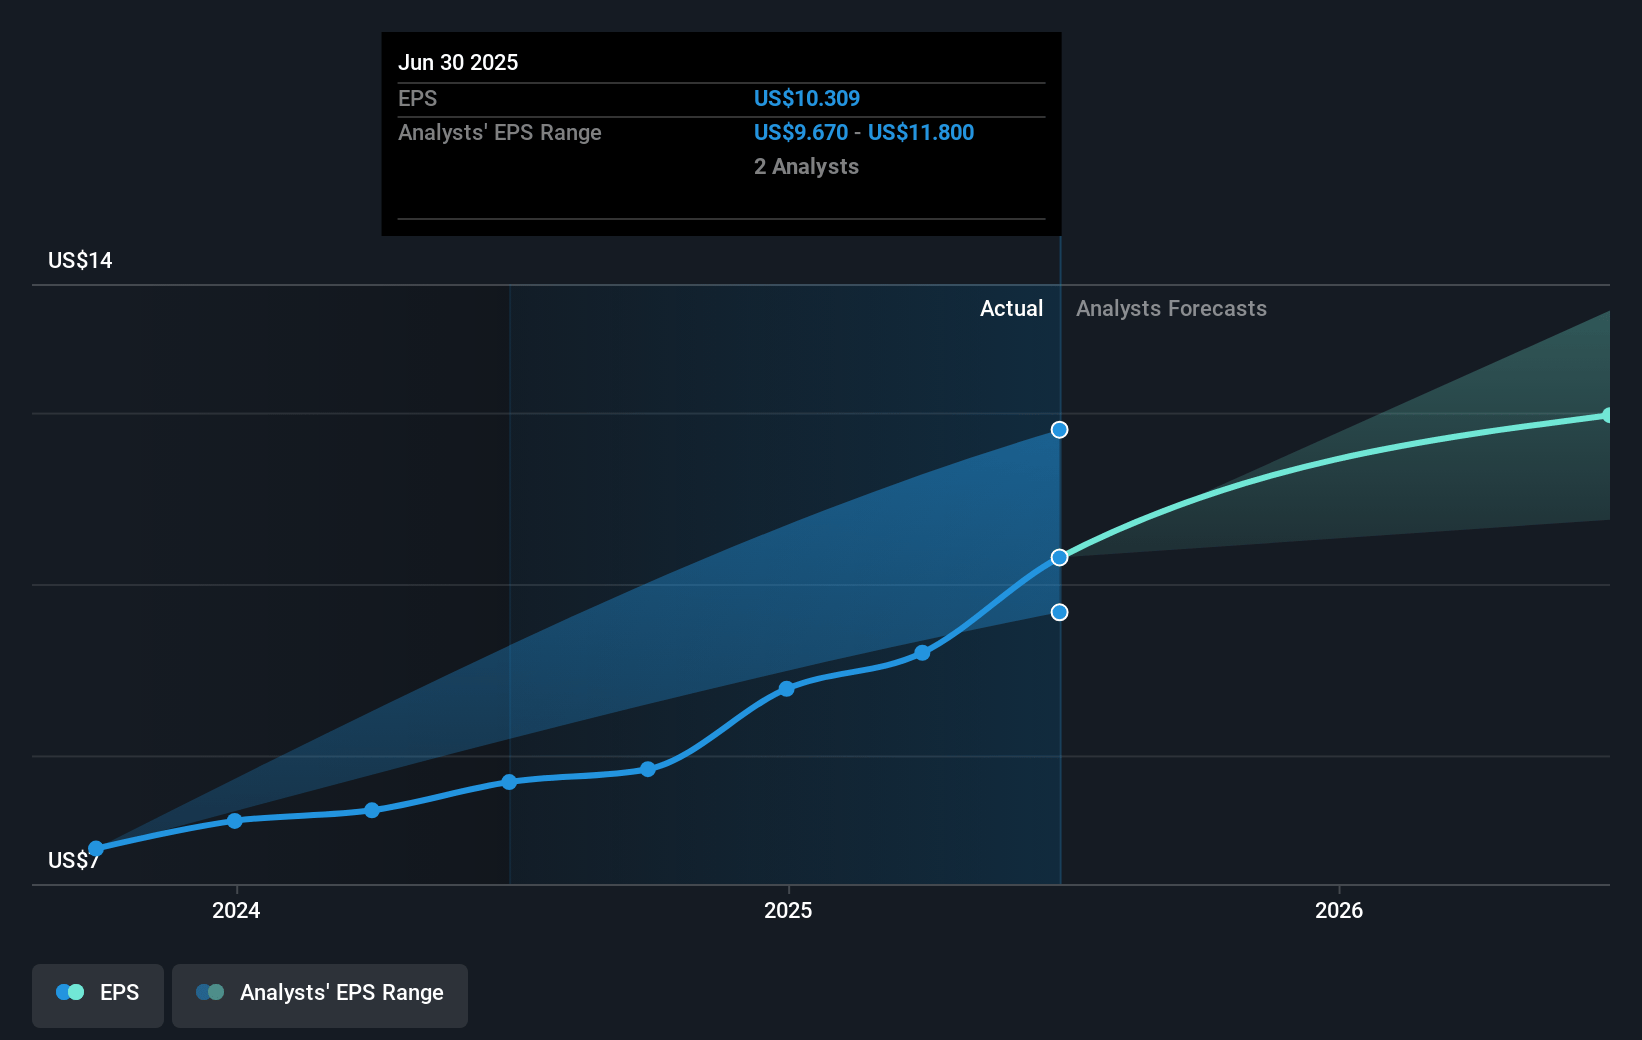Click the upper analyst range point at Jun 2025

(x=1060, y=430)
